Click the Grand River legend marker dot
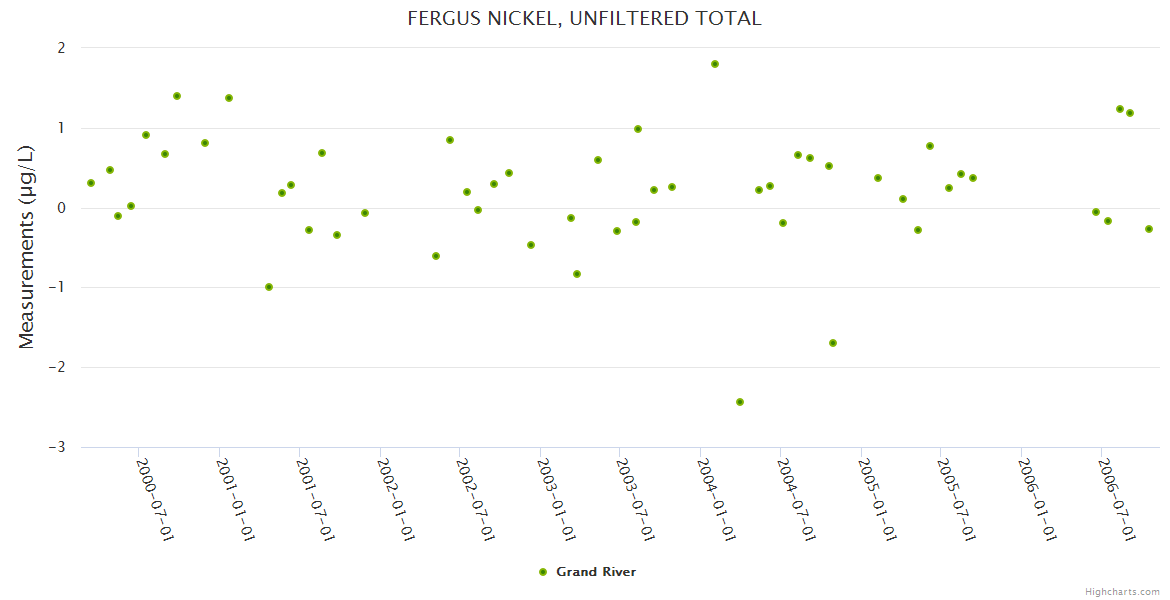This screenshot has width=1170, height=600. click(x=543, y=572)
